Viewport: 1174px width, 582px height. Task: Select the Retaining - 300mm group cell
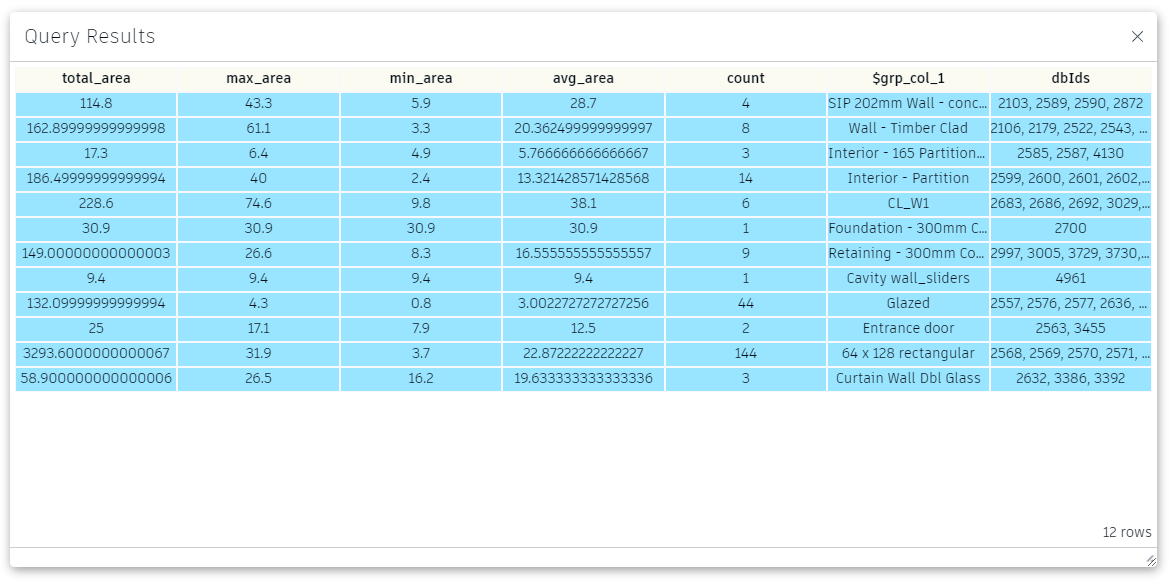coord(908,253)
